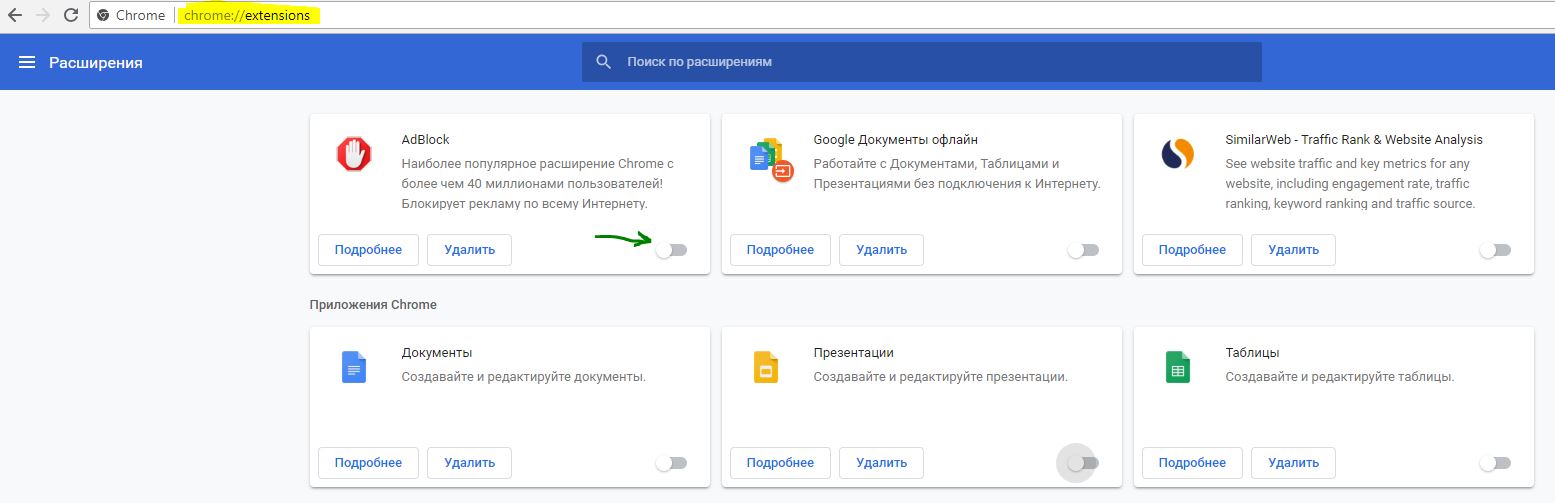Open Подробнее for the Презентации app
The image size is (1555, 503).
click(780, 463)
